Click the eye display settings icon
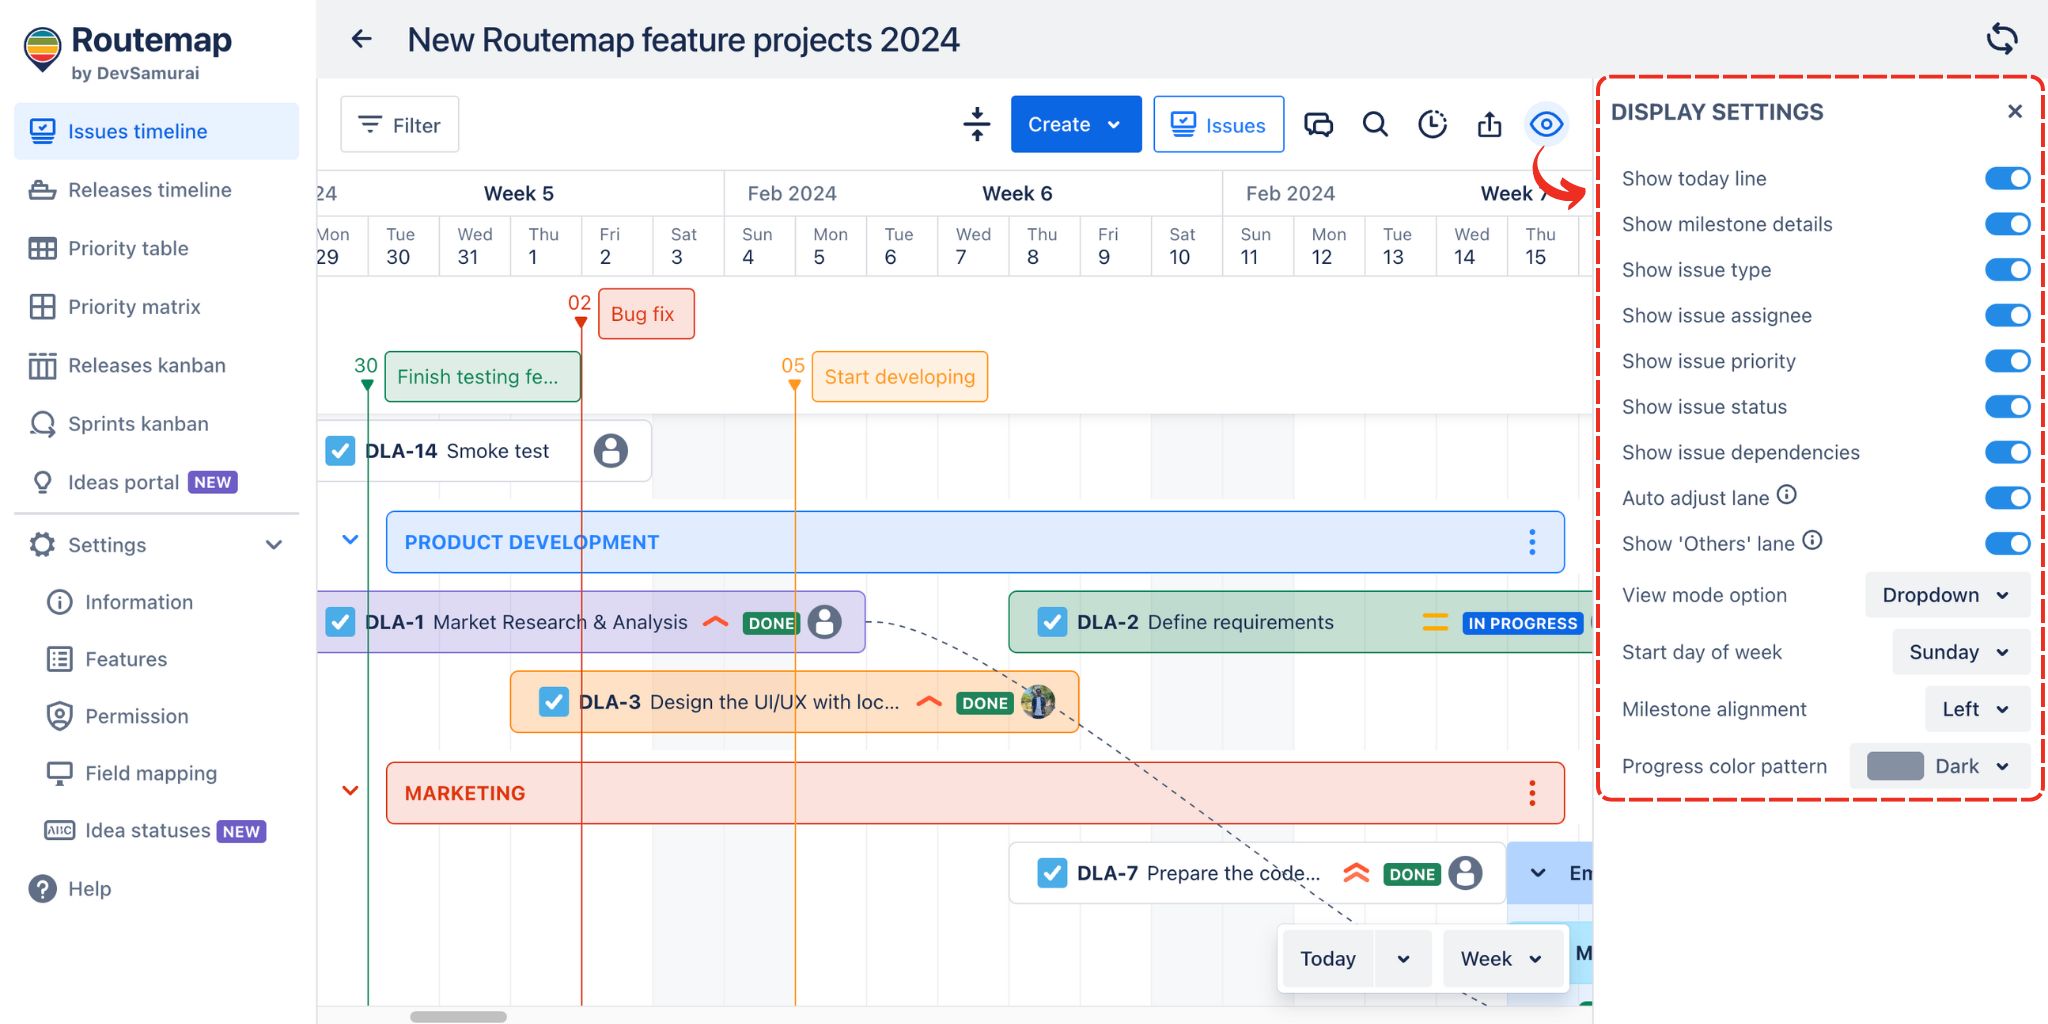This screenshot has width=2048, height=1024. pos(1546,125)
